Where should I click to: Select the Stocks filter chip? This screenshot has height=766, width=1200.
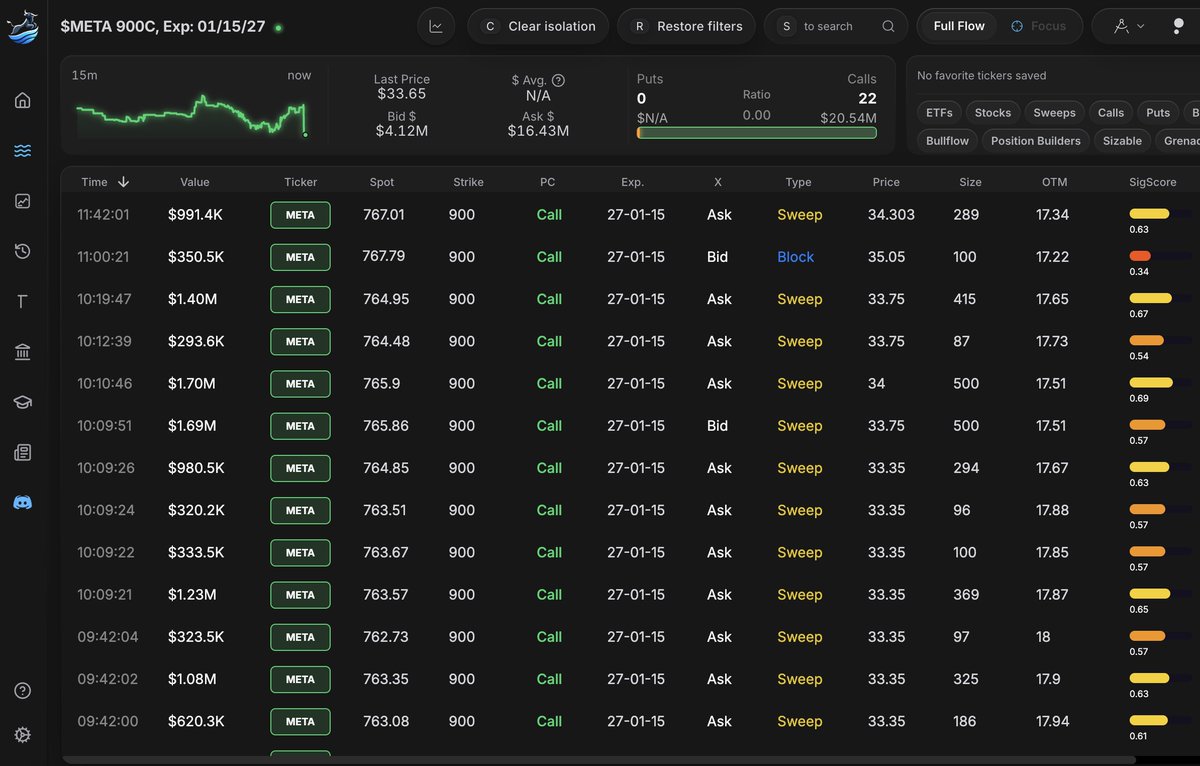tap(993, 113)
